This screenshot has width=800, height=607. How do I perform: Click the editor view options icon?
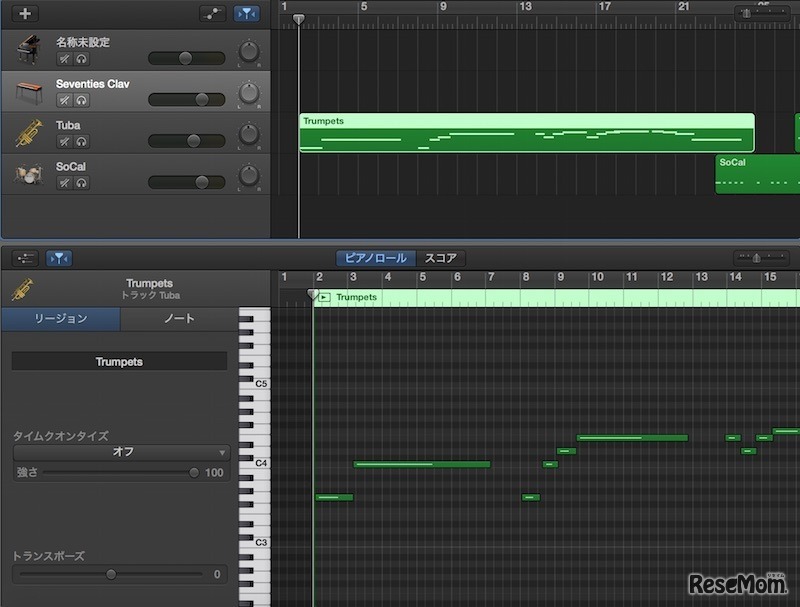coord(26,258)
